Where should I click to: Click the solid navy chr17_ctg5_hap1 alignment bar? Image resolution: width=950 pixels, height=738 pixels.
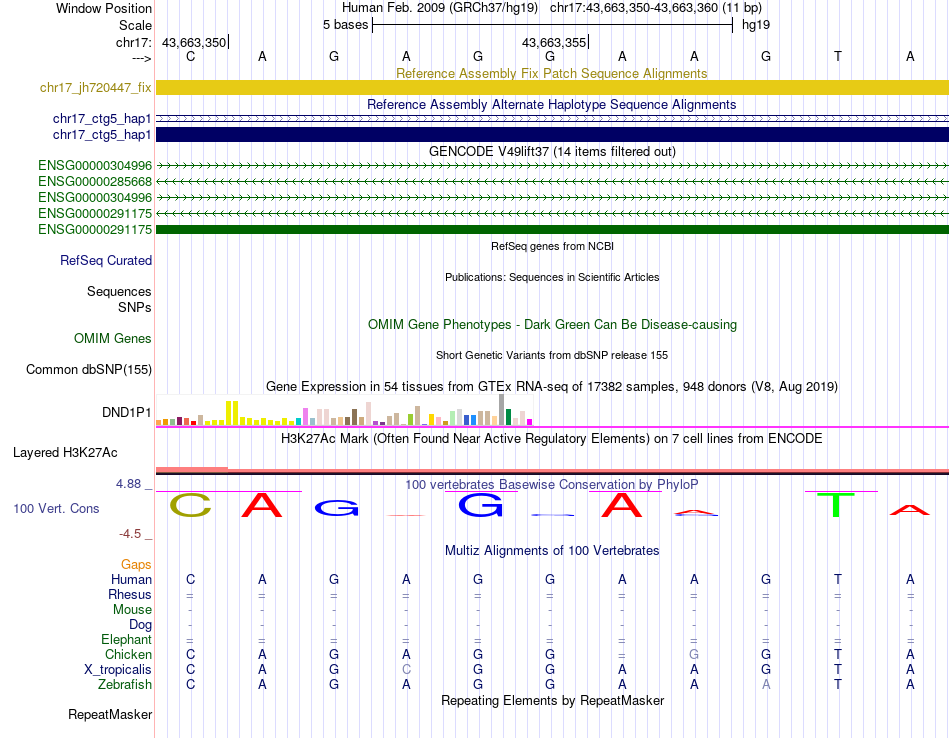[552, 135]
